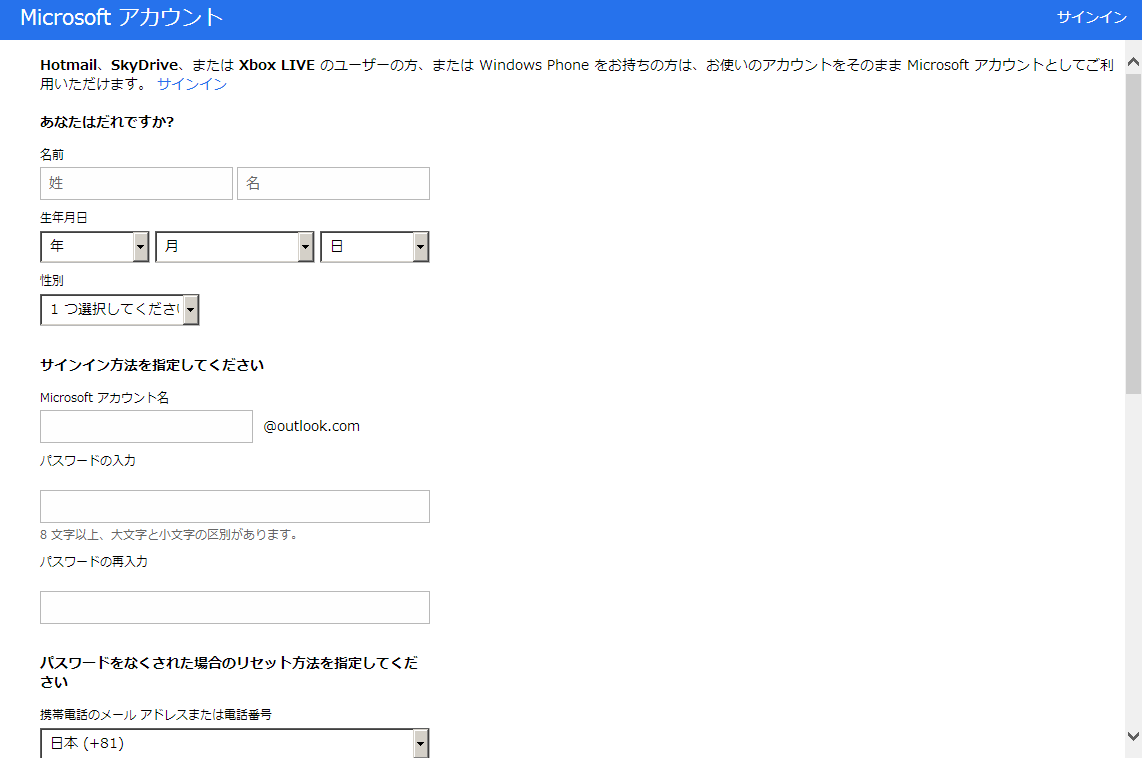Click the scrollbar up arrow
1142x758 pixels.
tap(1133, 63)
